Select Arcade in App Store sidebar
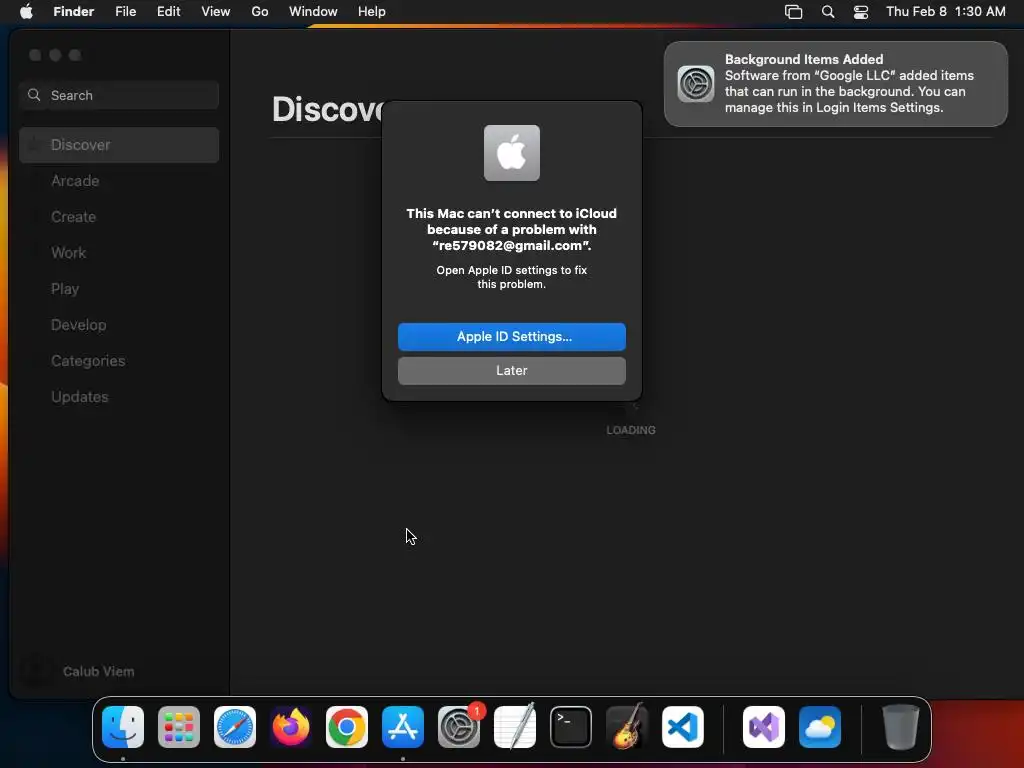The height and width of the screenshot is (768, 1024). pyautogui.click(x=119, y=181)
